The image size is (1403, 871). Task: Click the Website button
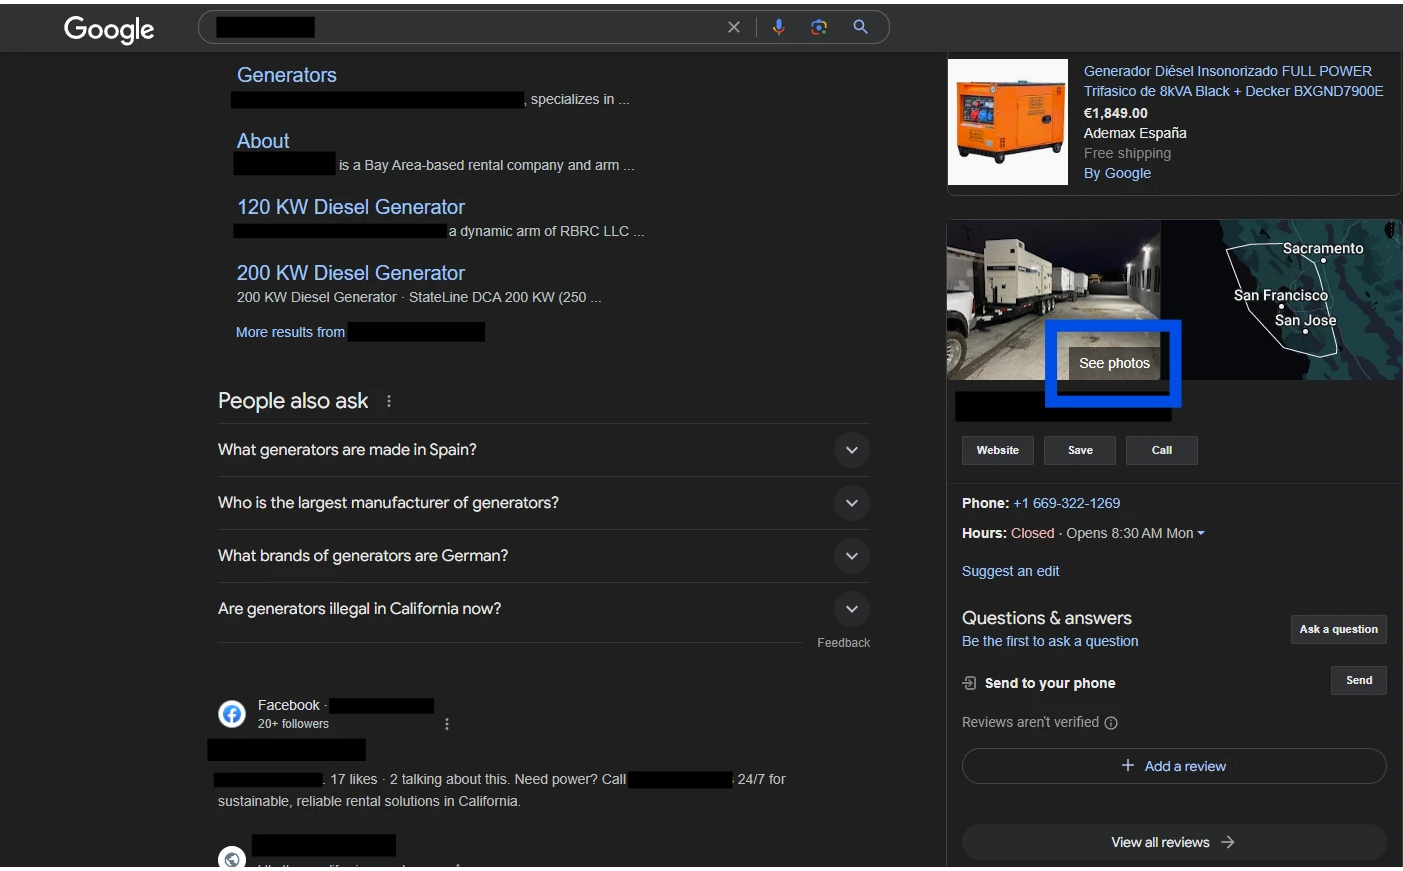tap(997, 450)
